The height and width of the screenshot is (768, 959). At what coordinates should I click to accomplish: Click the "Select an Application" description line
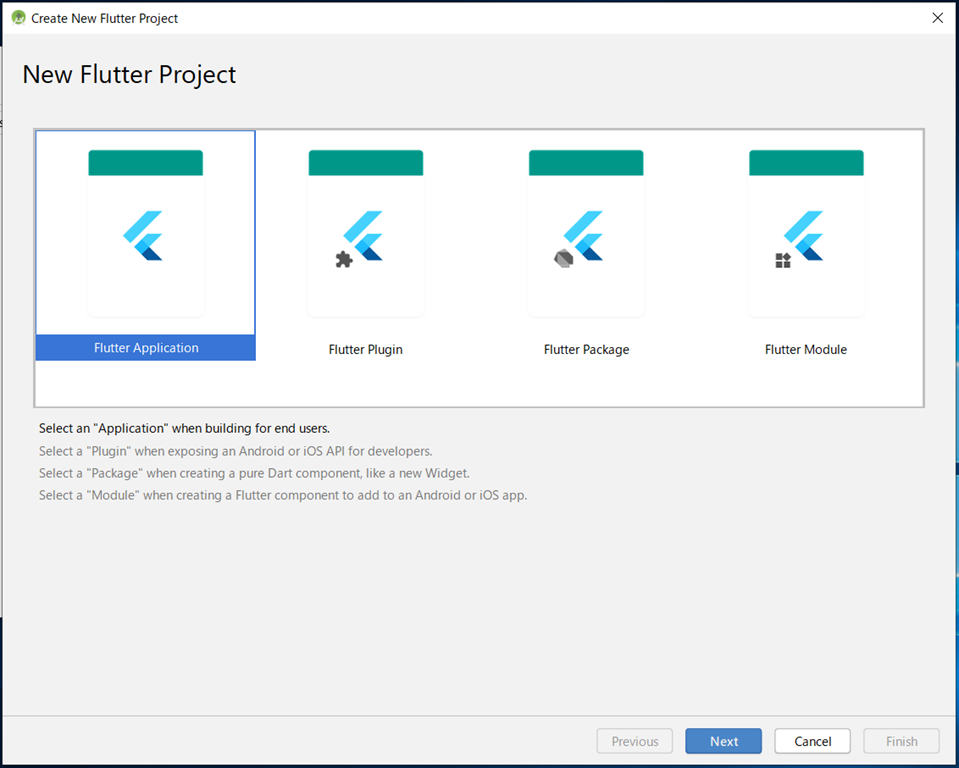click(184, 428)
